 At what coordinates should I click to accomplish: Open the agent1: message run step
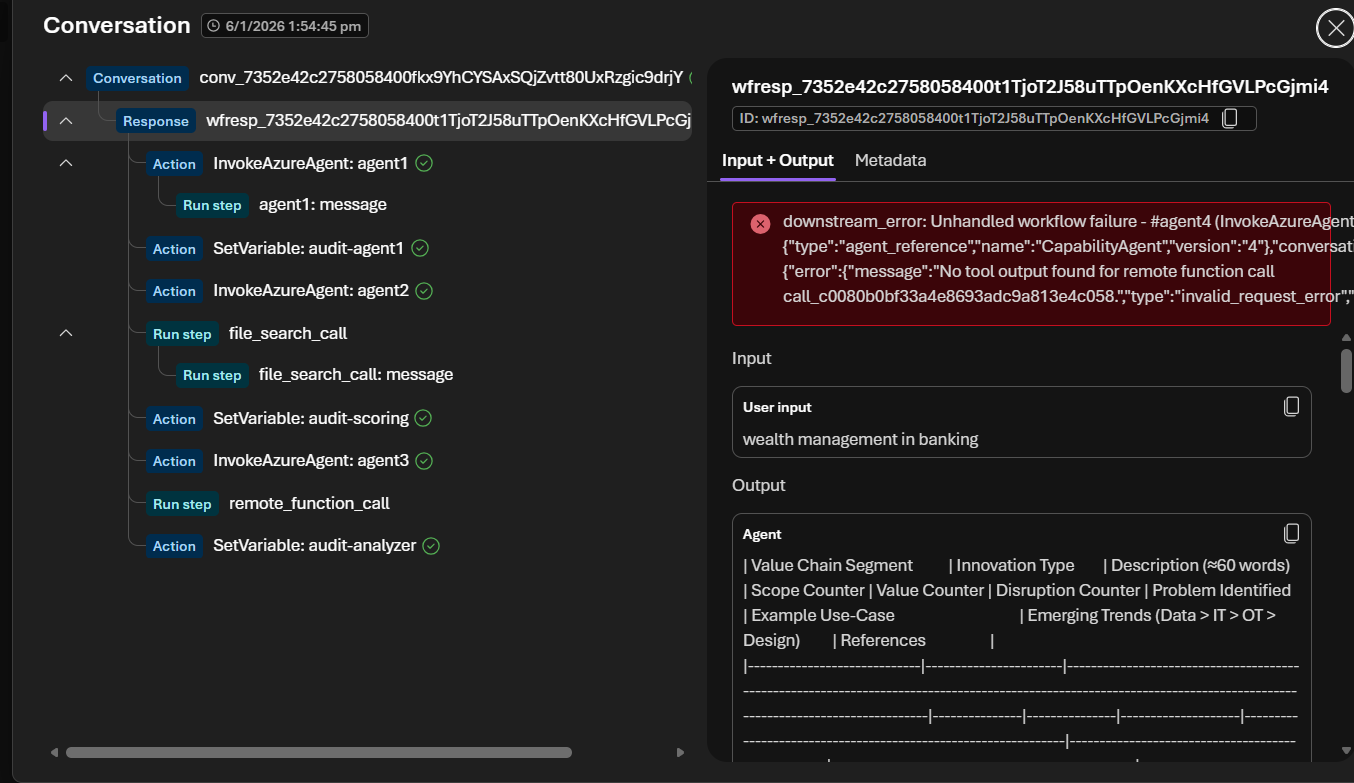click(x=322, y=205)
